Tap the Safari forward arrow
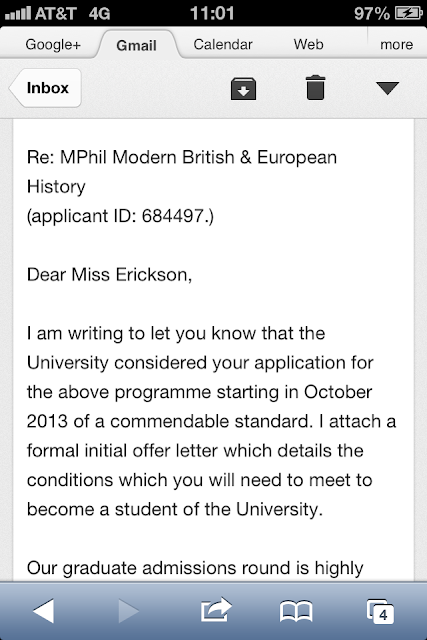This screenshot has width=427, height=640. [x=129, y=611]
